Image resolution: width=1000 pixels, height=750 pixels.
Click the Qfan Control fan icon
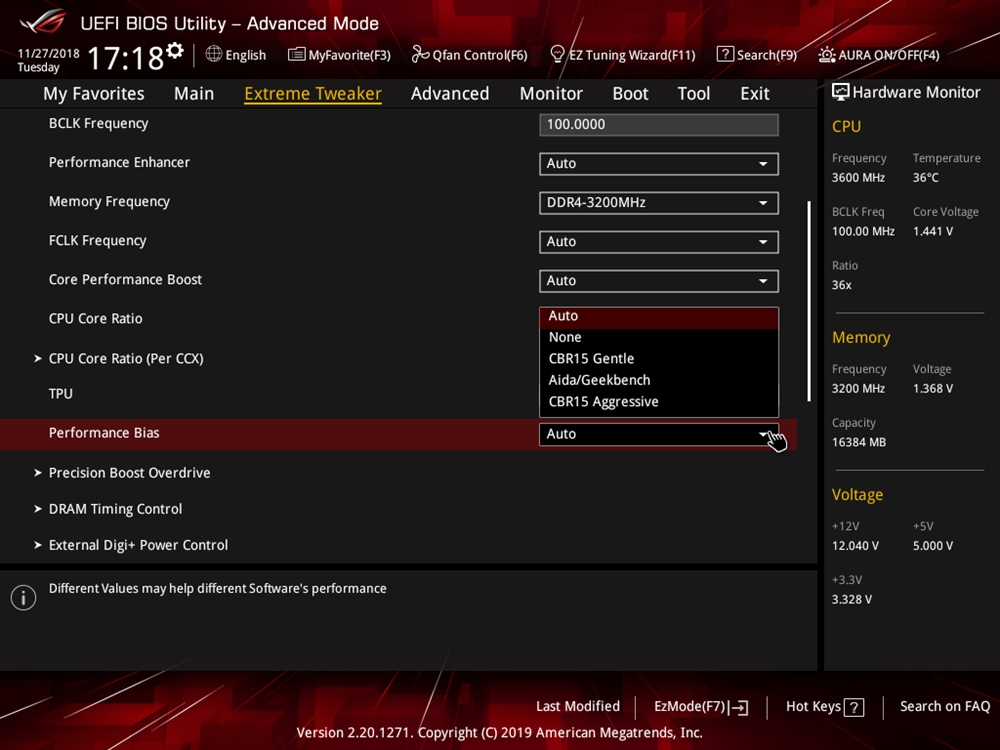[420, 54]
